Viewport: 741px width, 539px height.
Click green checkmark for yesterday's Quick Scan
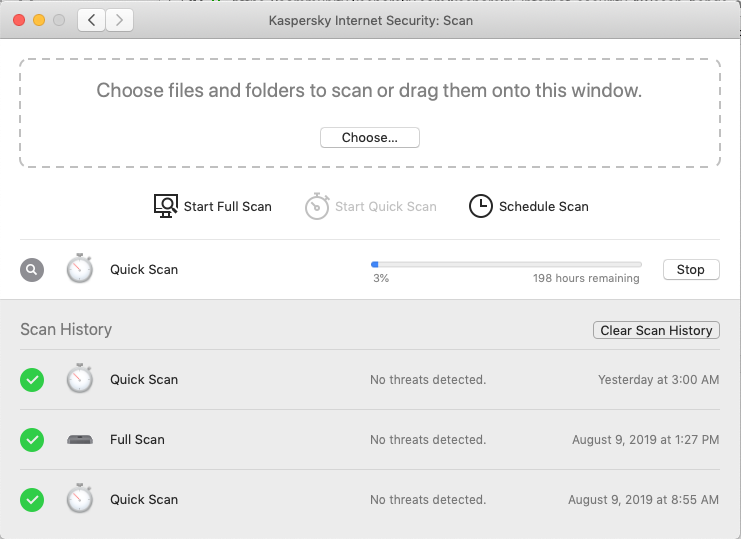click(32, 380)
